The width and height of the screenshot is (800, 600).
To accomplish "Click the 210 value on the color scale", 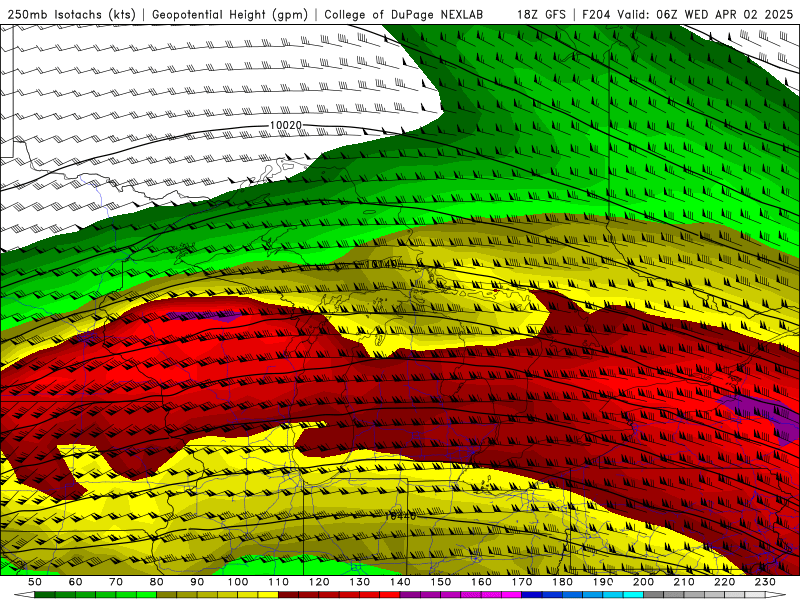I will (x=685, y=582).
